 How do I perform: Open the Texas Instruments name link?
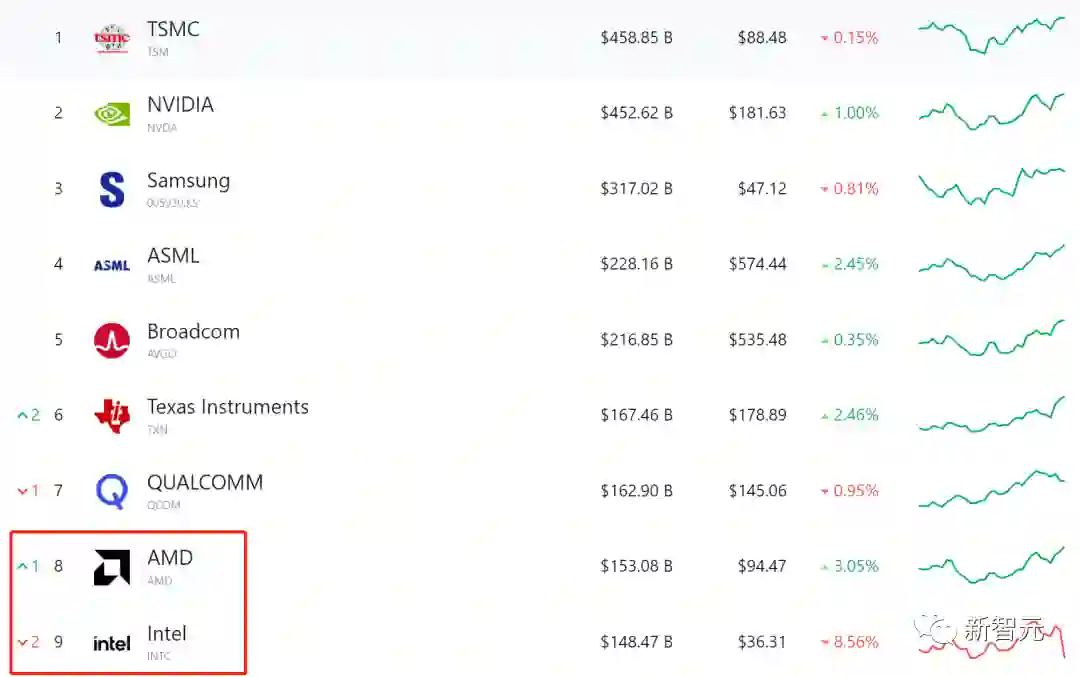227,407
